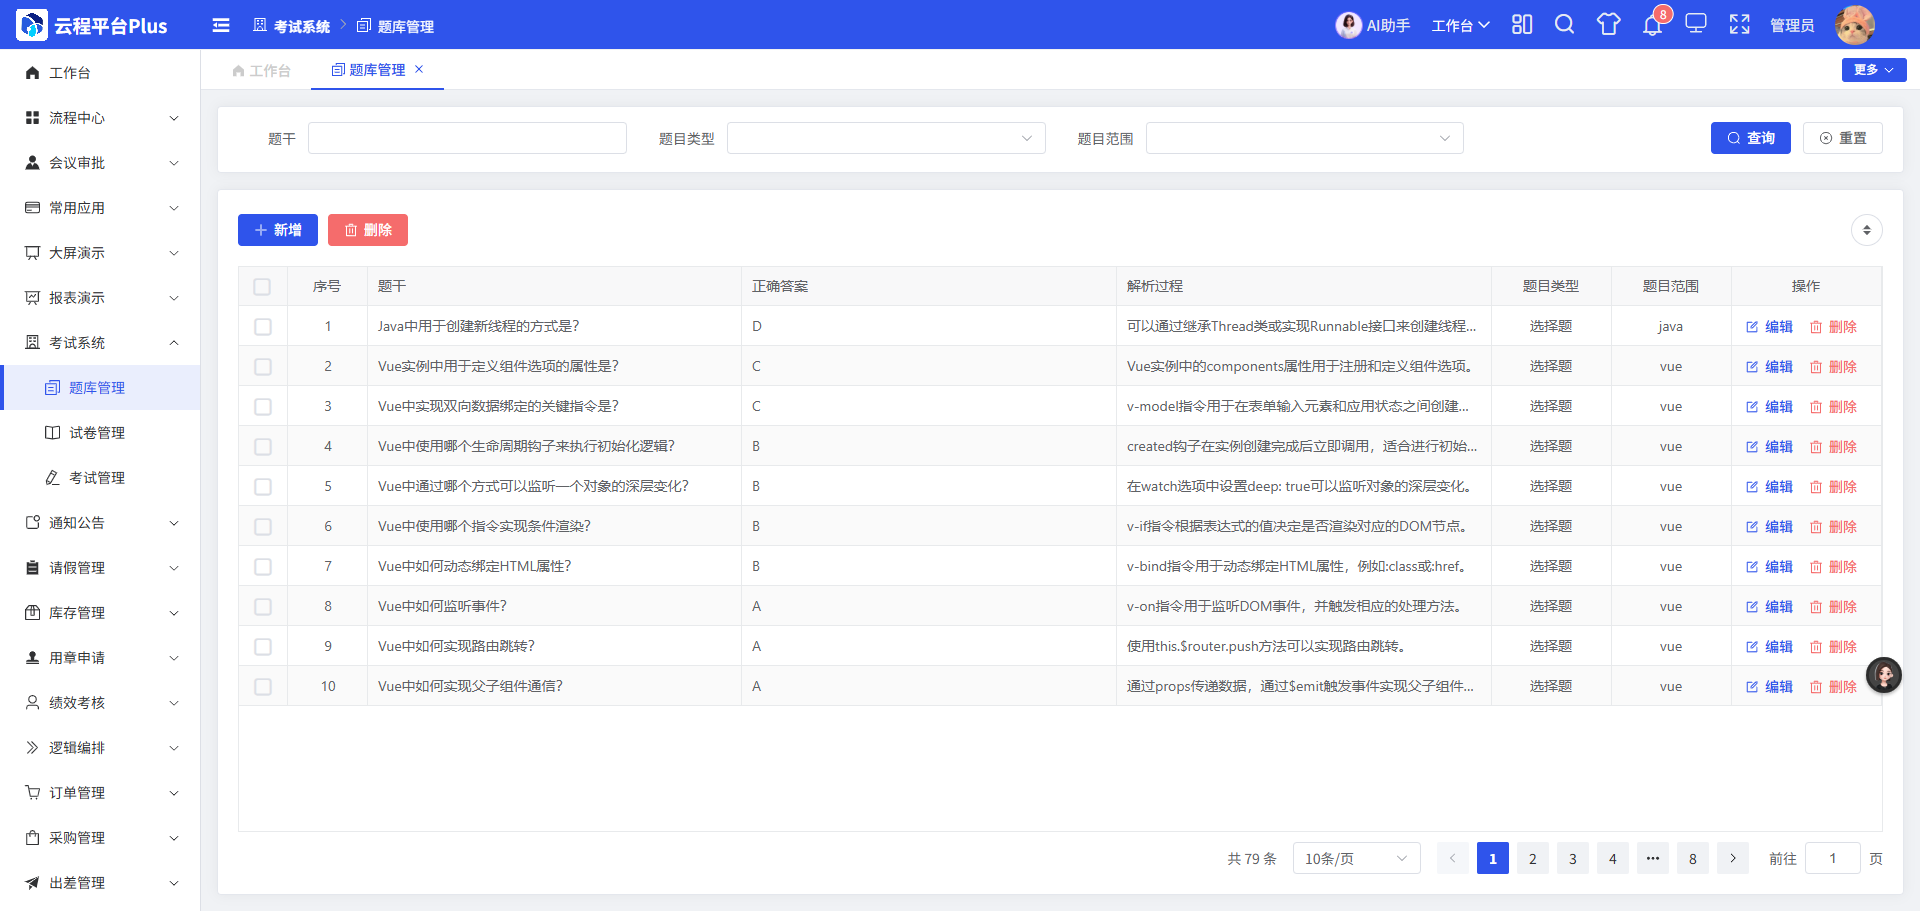Type a page number in the 前往 field

(x=1833, y=858)
